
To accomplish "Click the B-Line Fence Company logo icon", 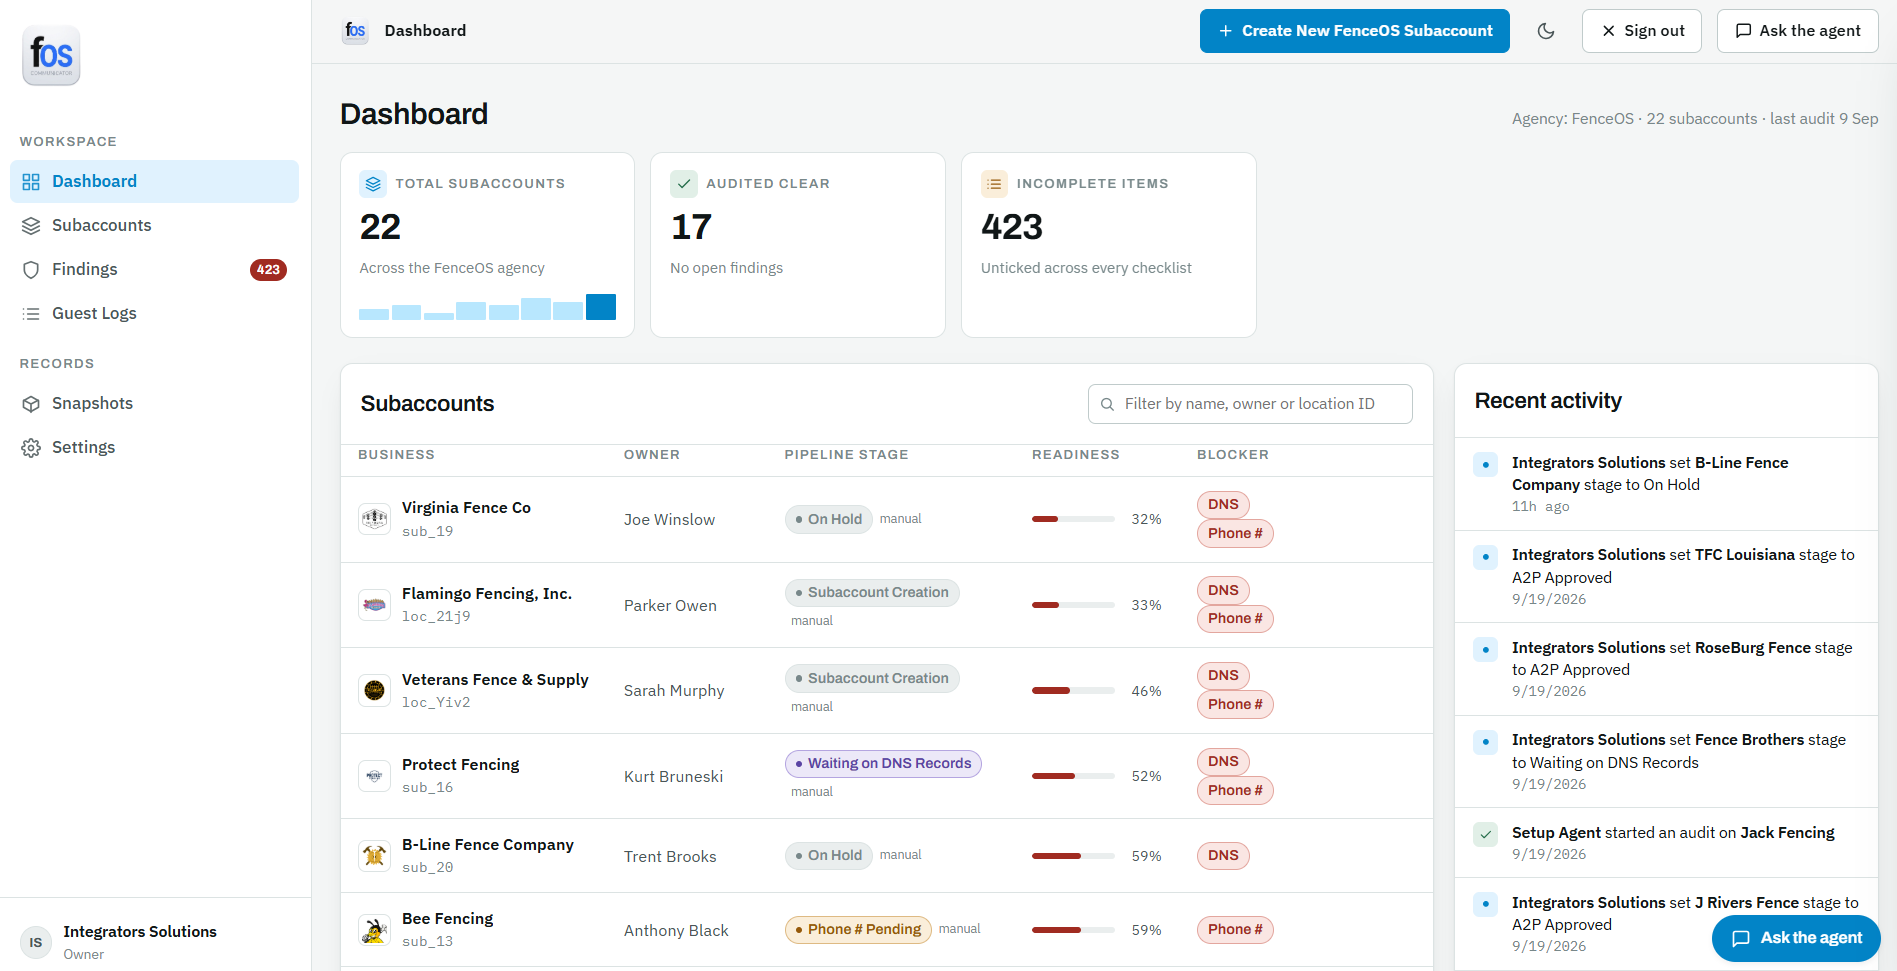I will coord(375,856).
